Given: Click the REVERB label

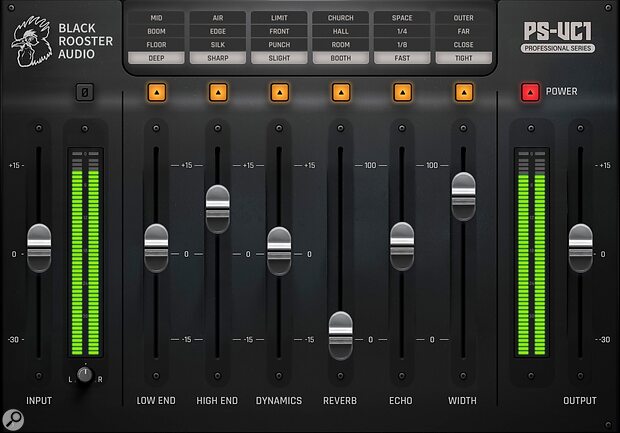Looking at the screenshot, I should coord(340,401).
